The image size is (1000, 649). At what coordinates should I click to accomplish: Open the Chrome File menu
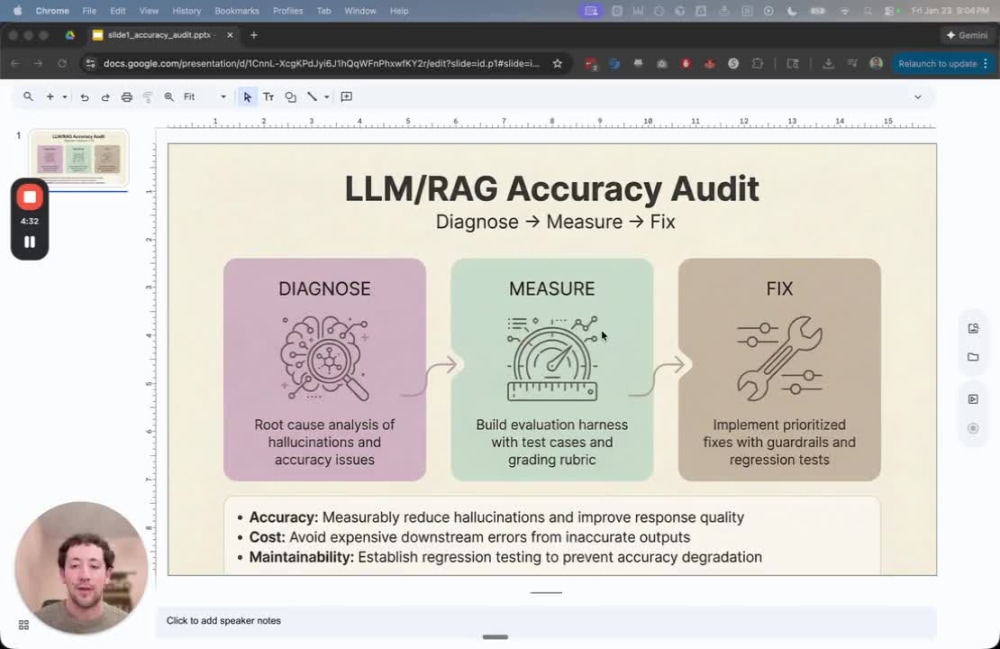(89, 11)
